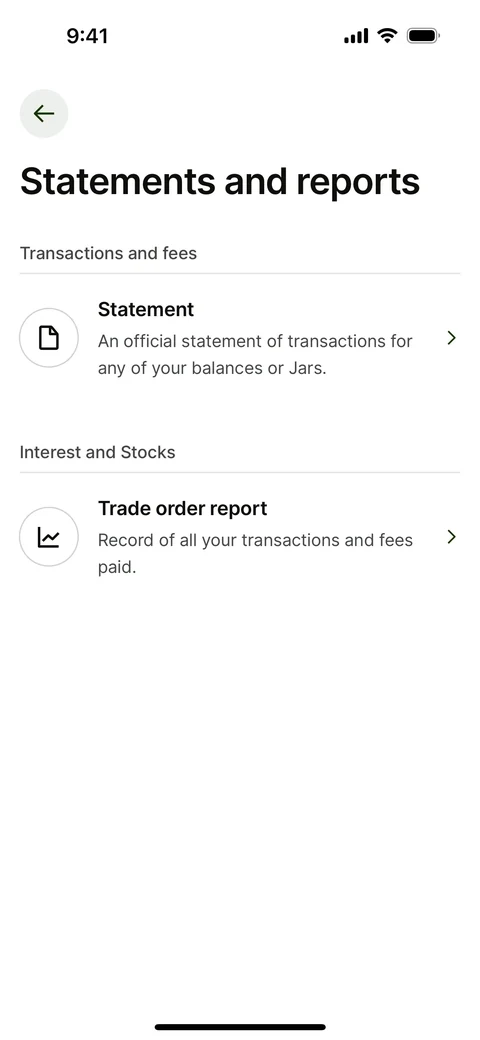This screenshot has width=480, height=1040.
Task: Tap the Statements and reports heading
Action: coord(220,181)
